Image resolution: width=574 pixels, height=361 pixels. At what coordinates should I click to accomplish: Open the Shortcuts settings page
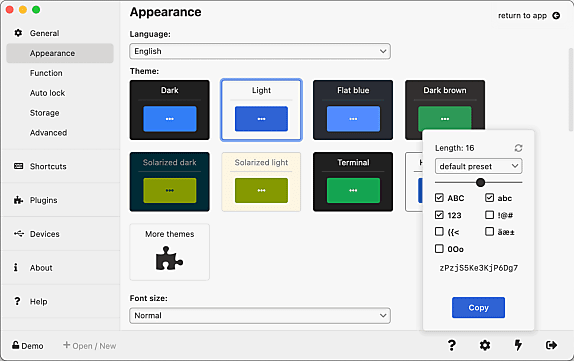pyautogui.click(x=48, y=166)
